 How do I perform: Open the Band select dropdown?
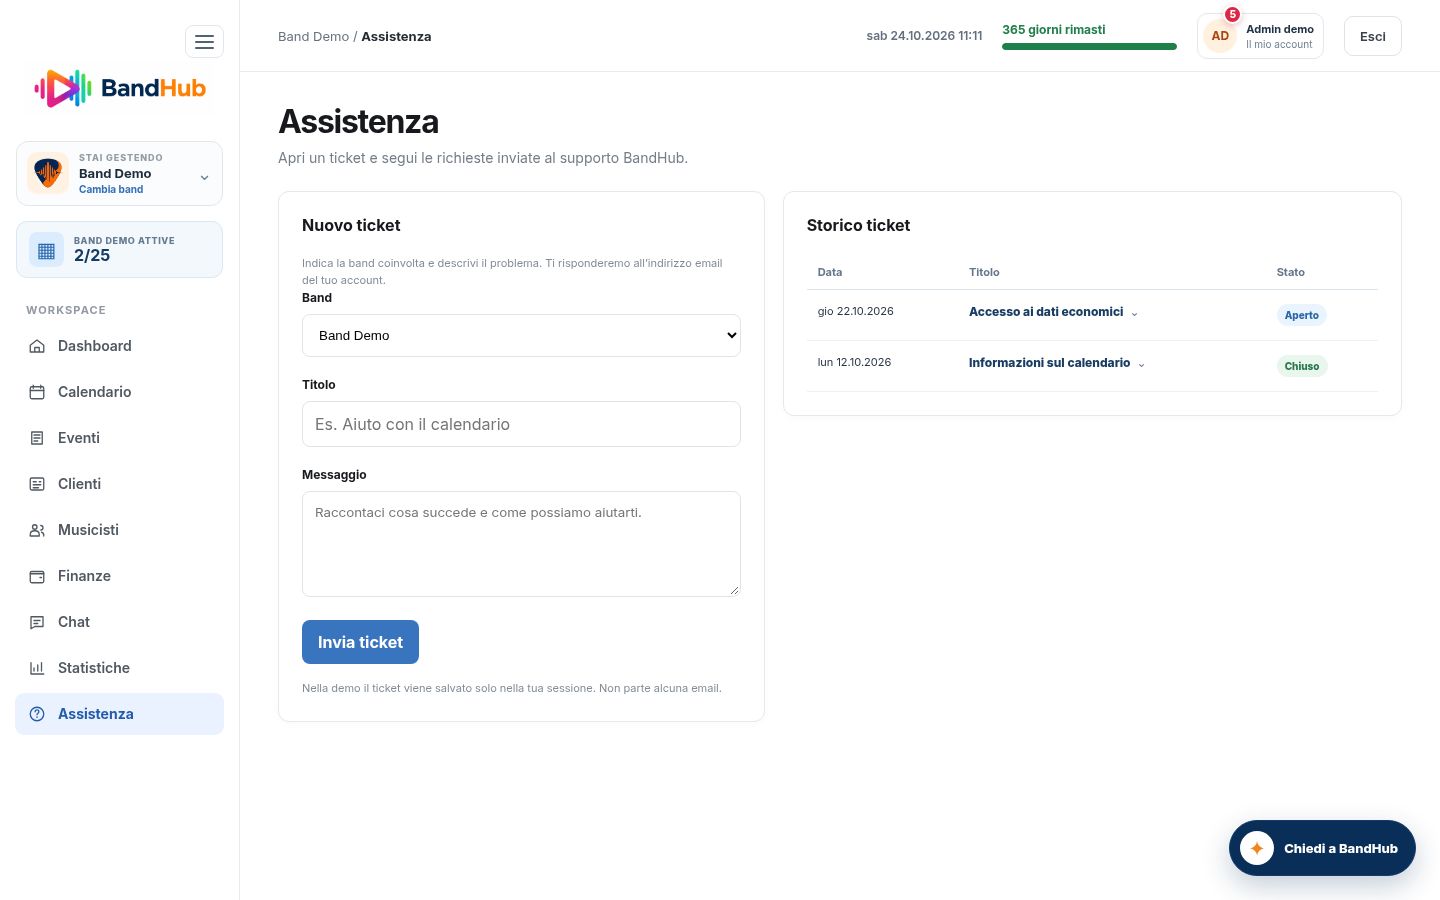tap(521, 336)
